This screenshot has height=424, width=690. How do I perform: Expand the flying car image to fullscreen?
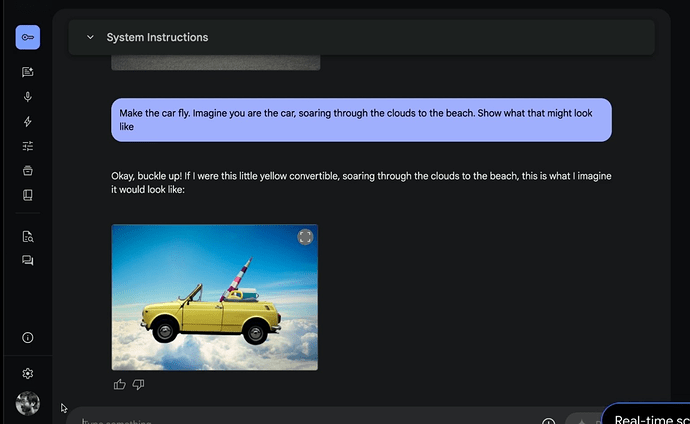(x=305, y=237)
